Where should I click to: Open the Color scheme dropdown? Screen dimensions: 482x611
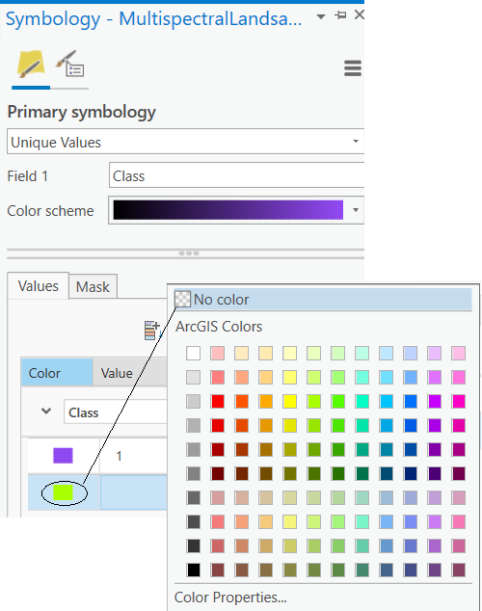click(236, 210)
